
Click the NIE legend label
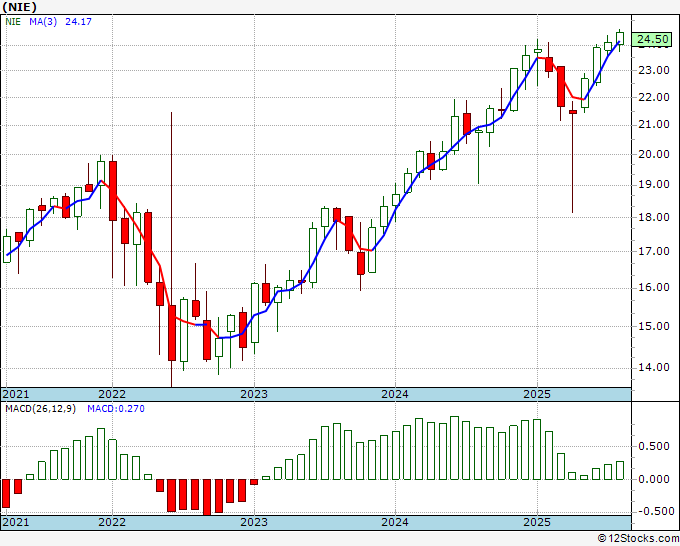[13, 22]
